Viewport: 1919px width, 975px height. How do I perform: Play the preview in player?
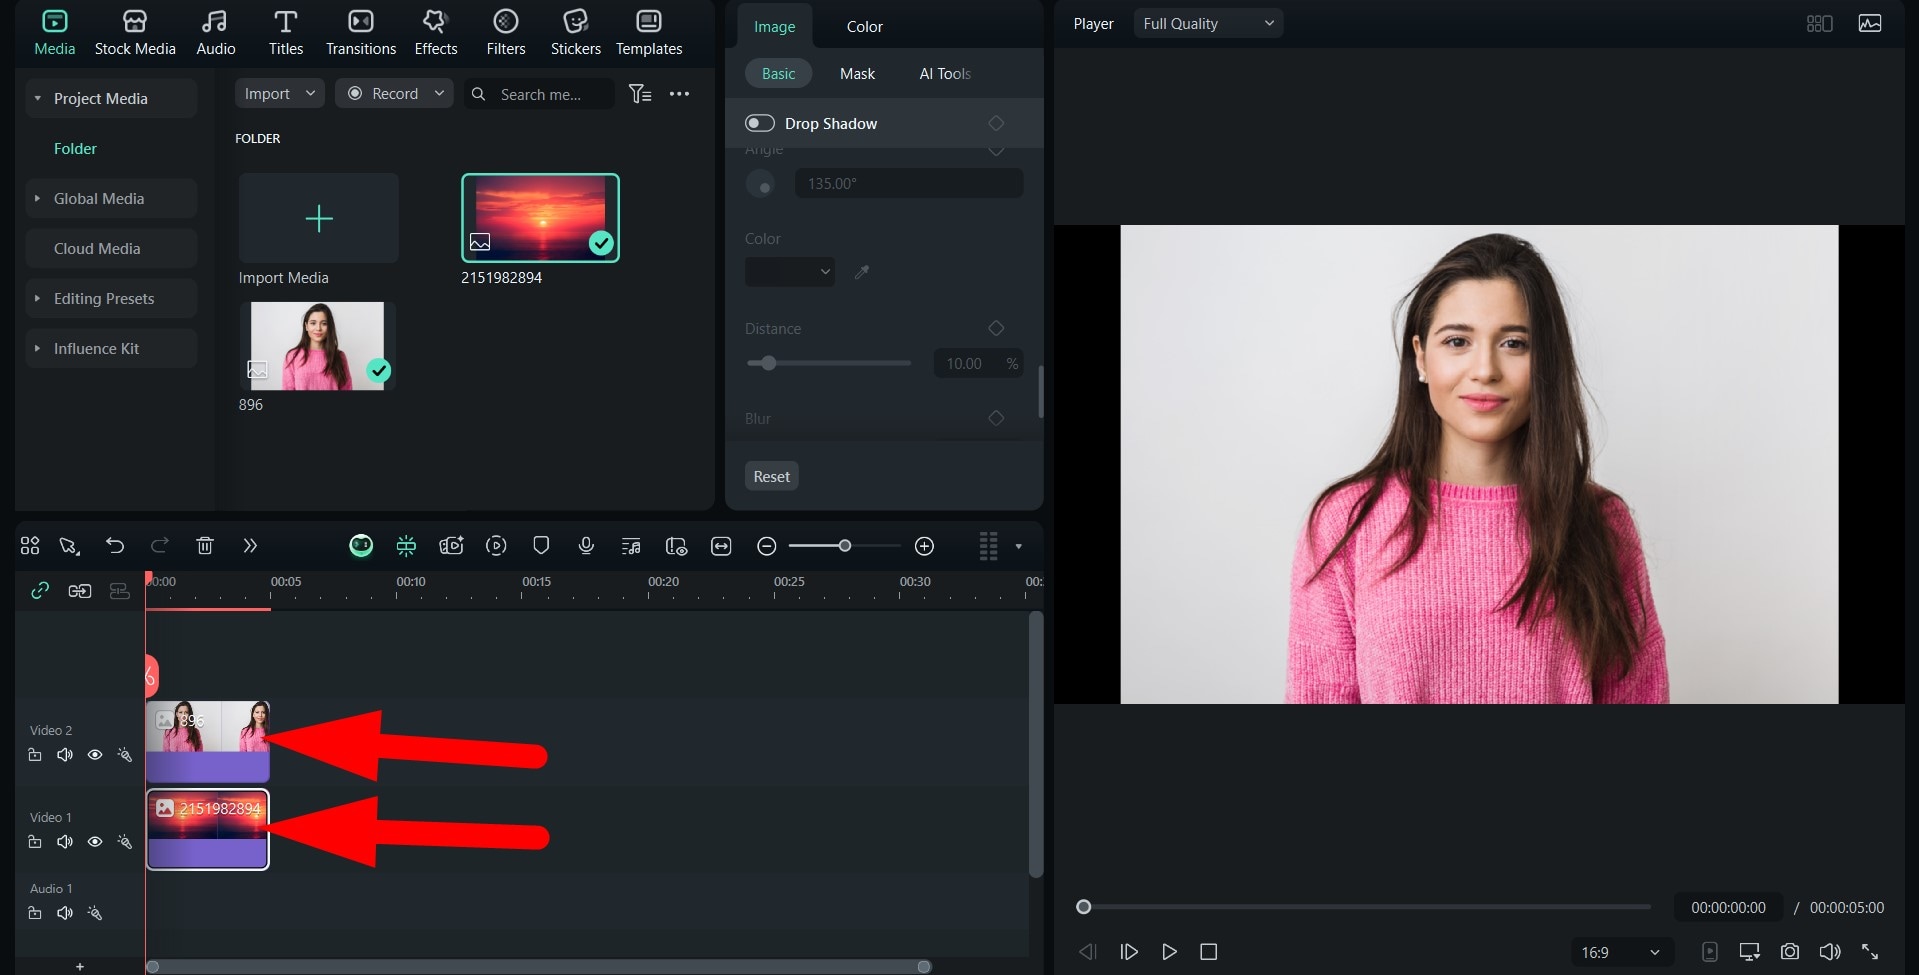click(x=1169, y=952)
